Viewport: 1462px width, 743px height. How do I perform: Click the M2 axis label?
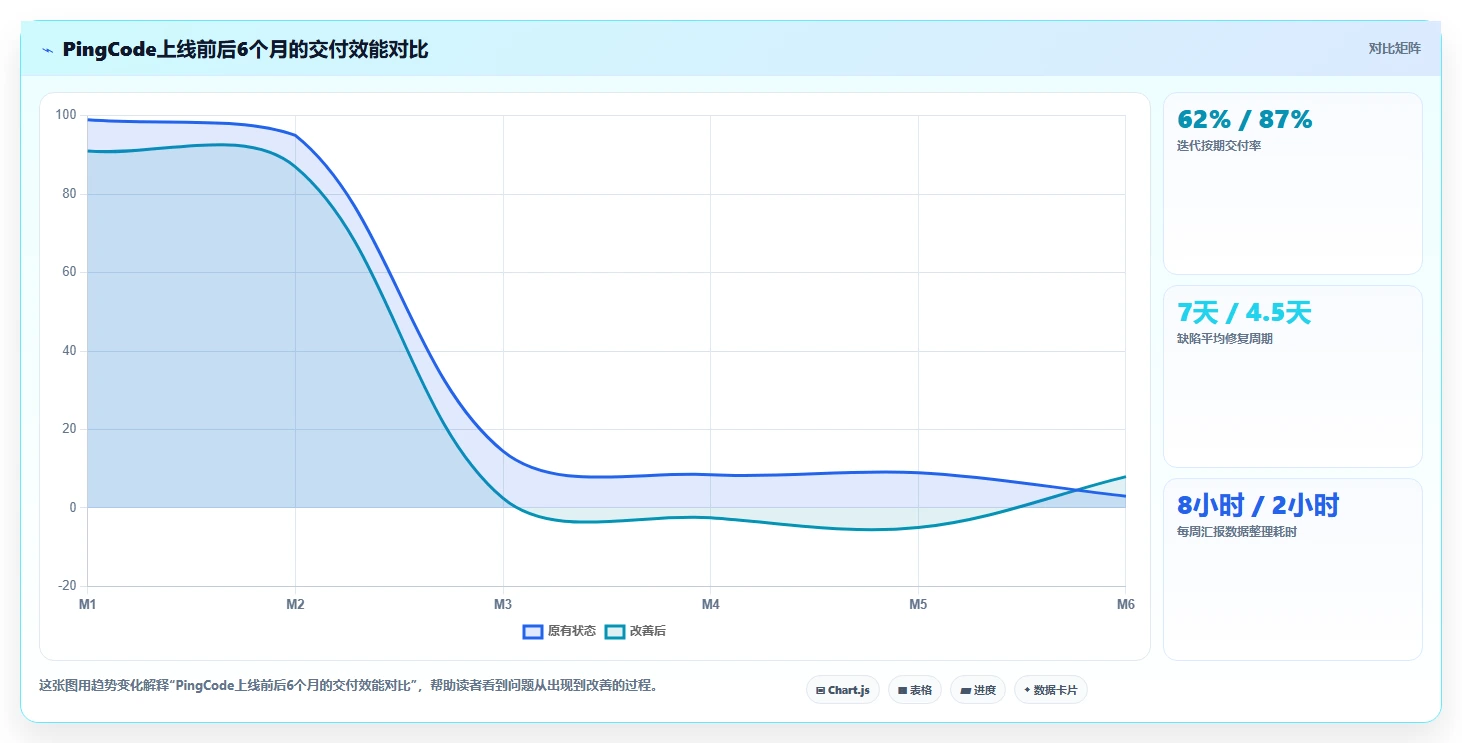295,604
